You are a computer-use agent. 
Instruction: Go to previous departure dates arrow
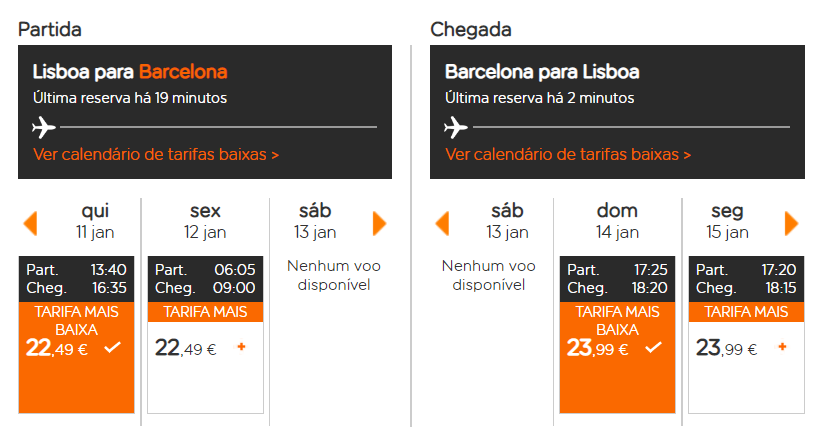pos(30,224)
